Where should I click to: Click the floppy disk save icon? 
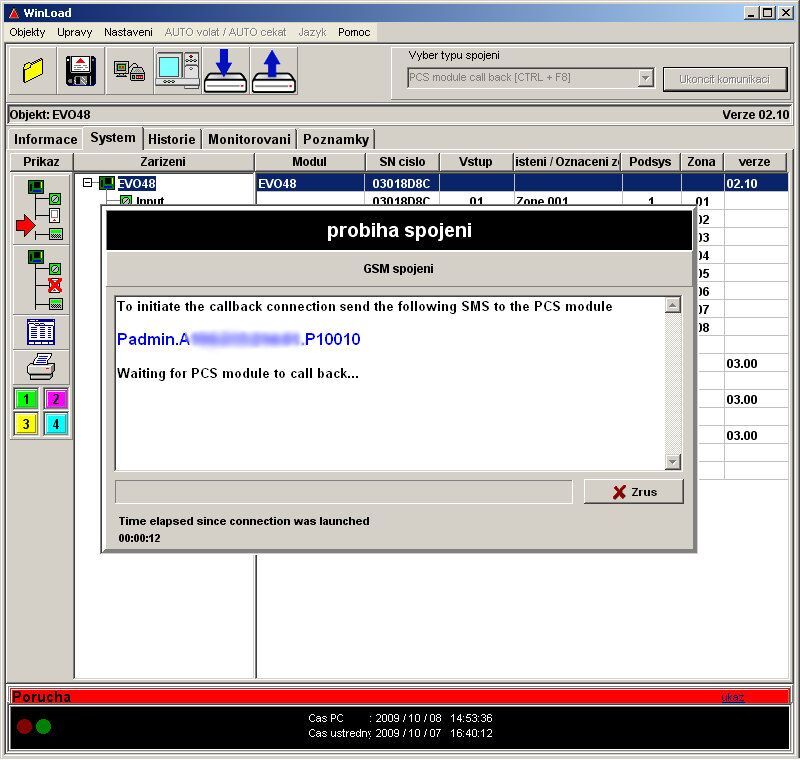[x=81, y=71]
